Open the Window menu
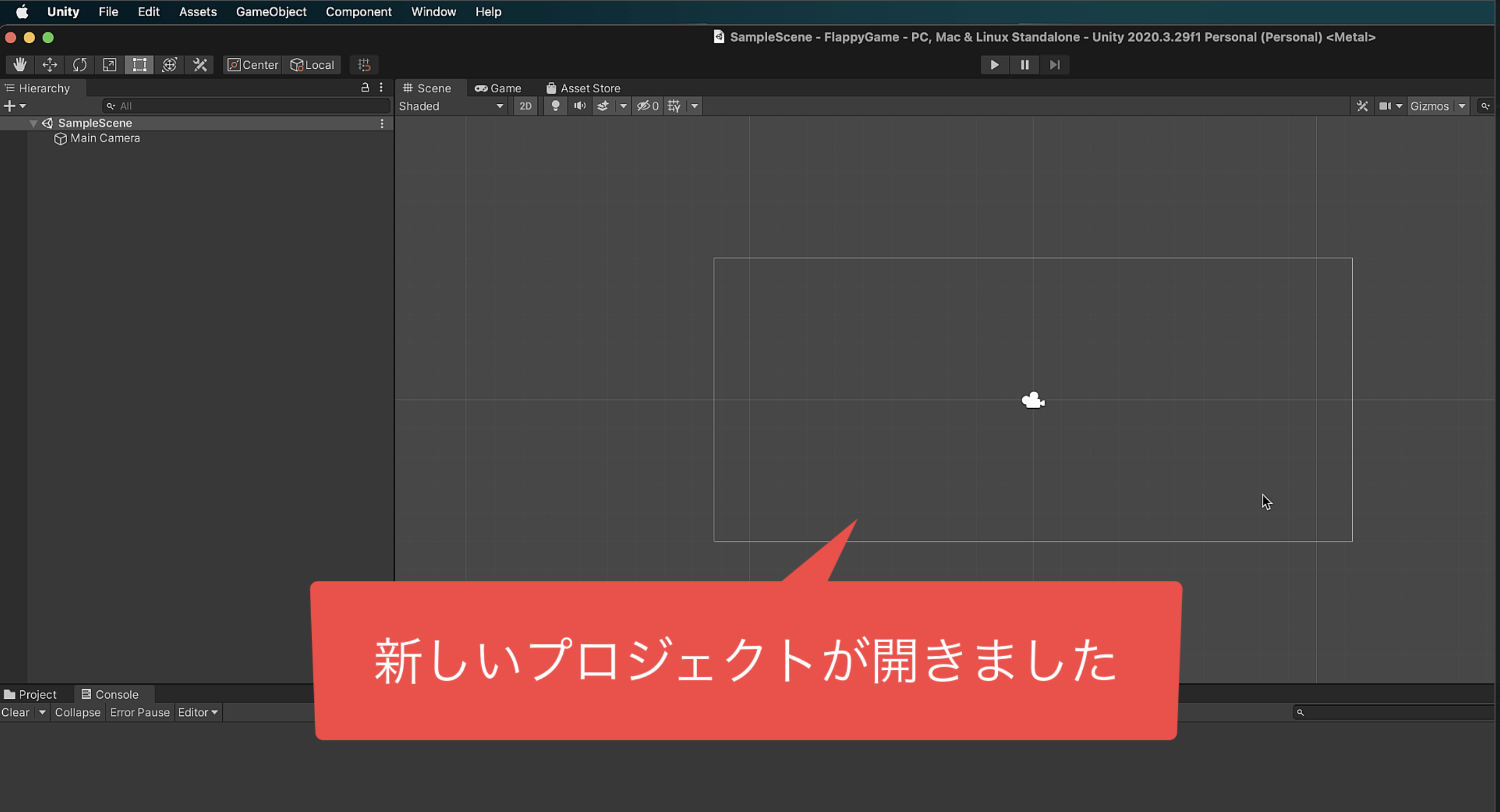Image resolution: width=1500 pixels, height=812 pixels. point(434,12)
